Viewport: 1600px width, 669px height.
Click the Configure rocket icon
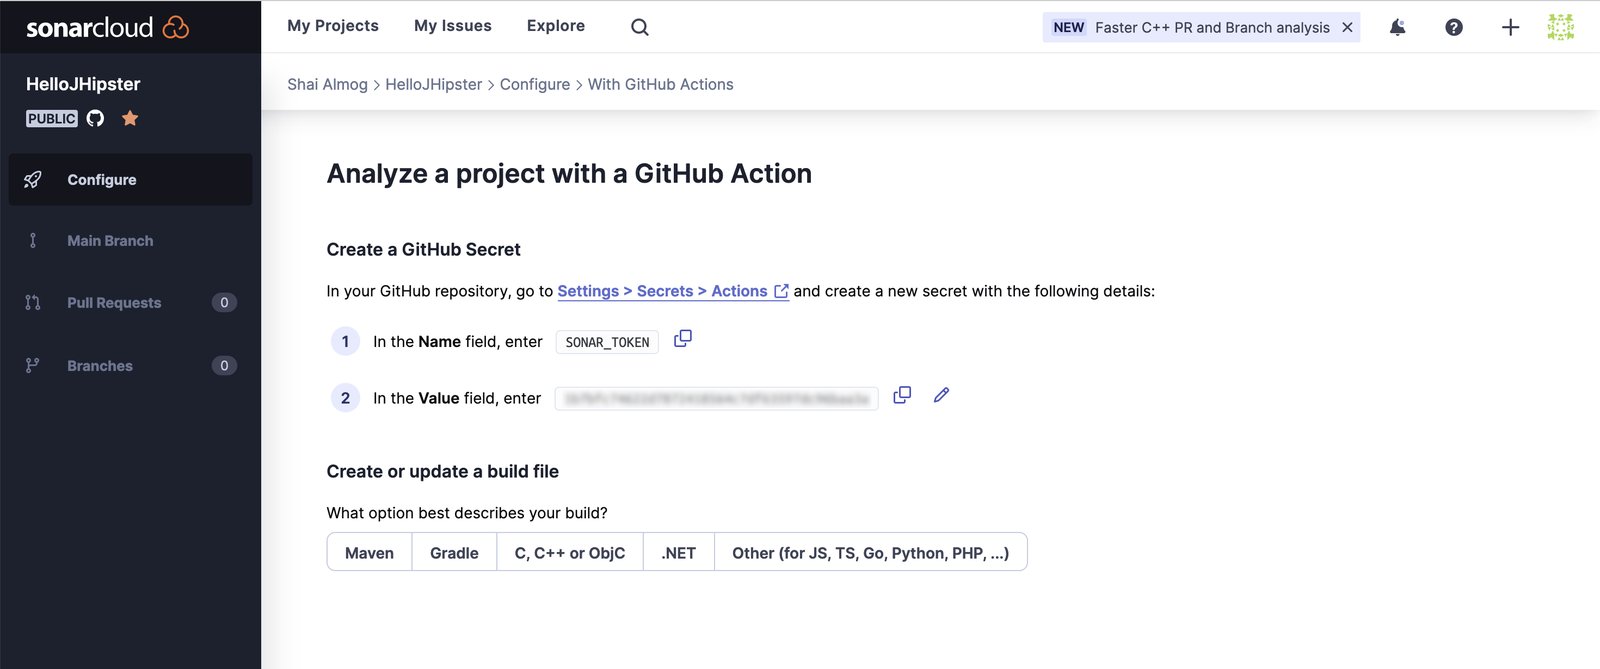[33, 180]
